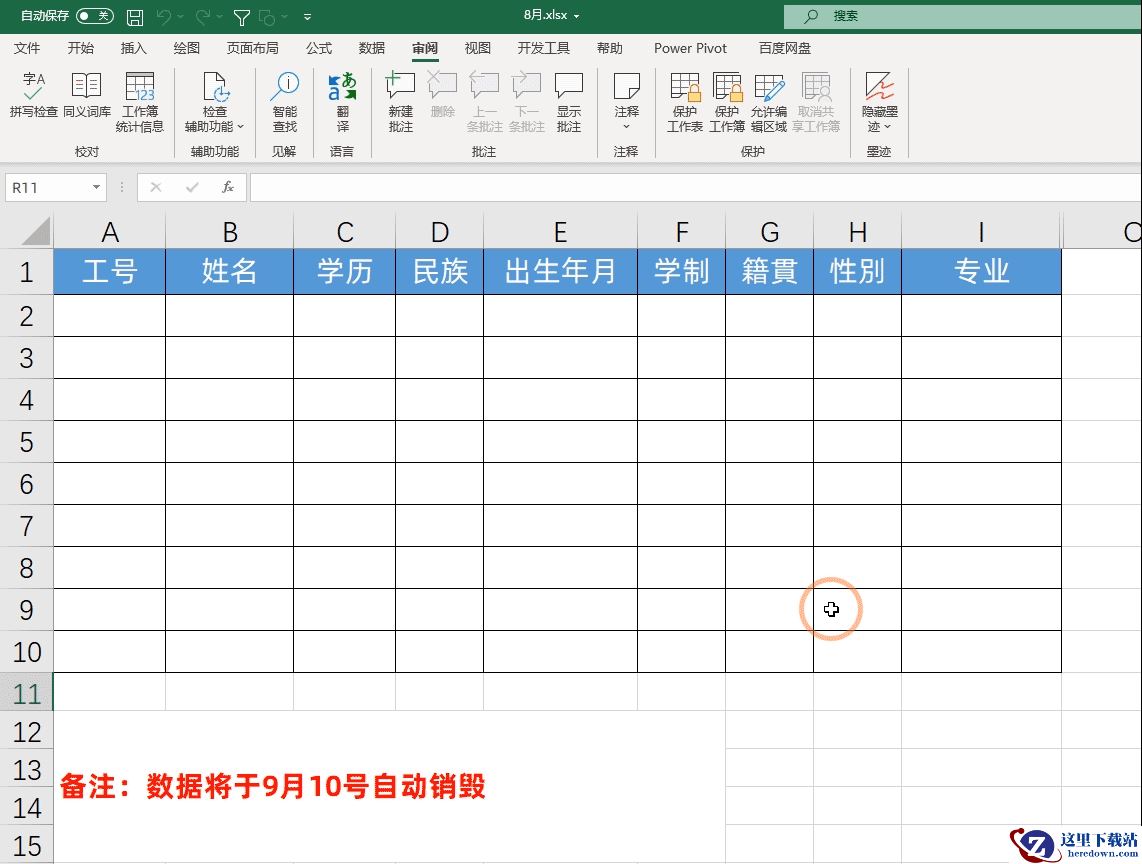This screenshot has width=1142, height=864.
Task: Click the filter funnel icon in quick access
Action: 242,17
